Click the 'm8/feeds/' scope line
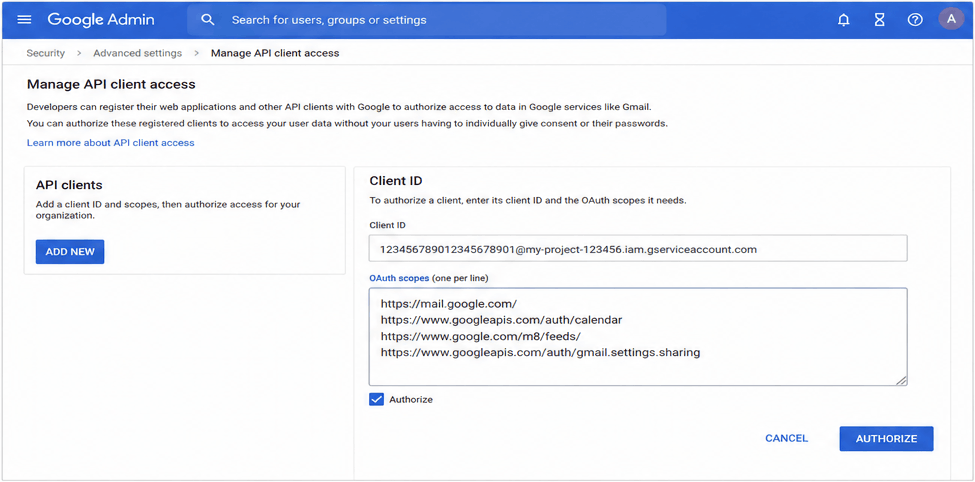This screenshot has width=975, height=482. [481, 336]
